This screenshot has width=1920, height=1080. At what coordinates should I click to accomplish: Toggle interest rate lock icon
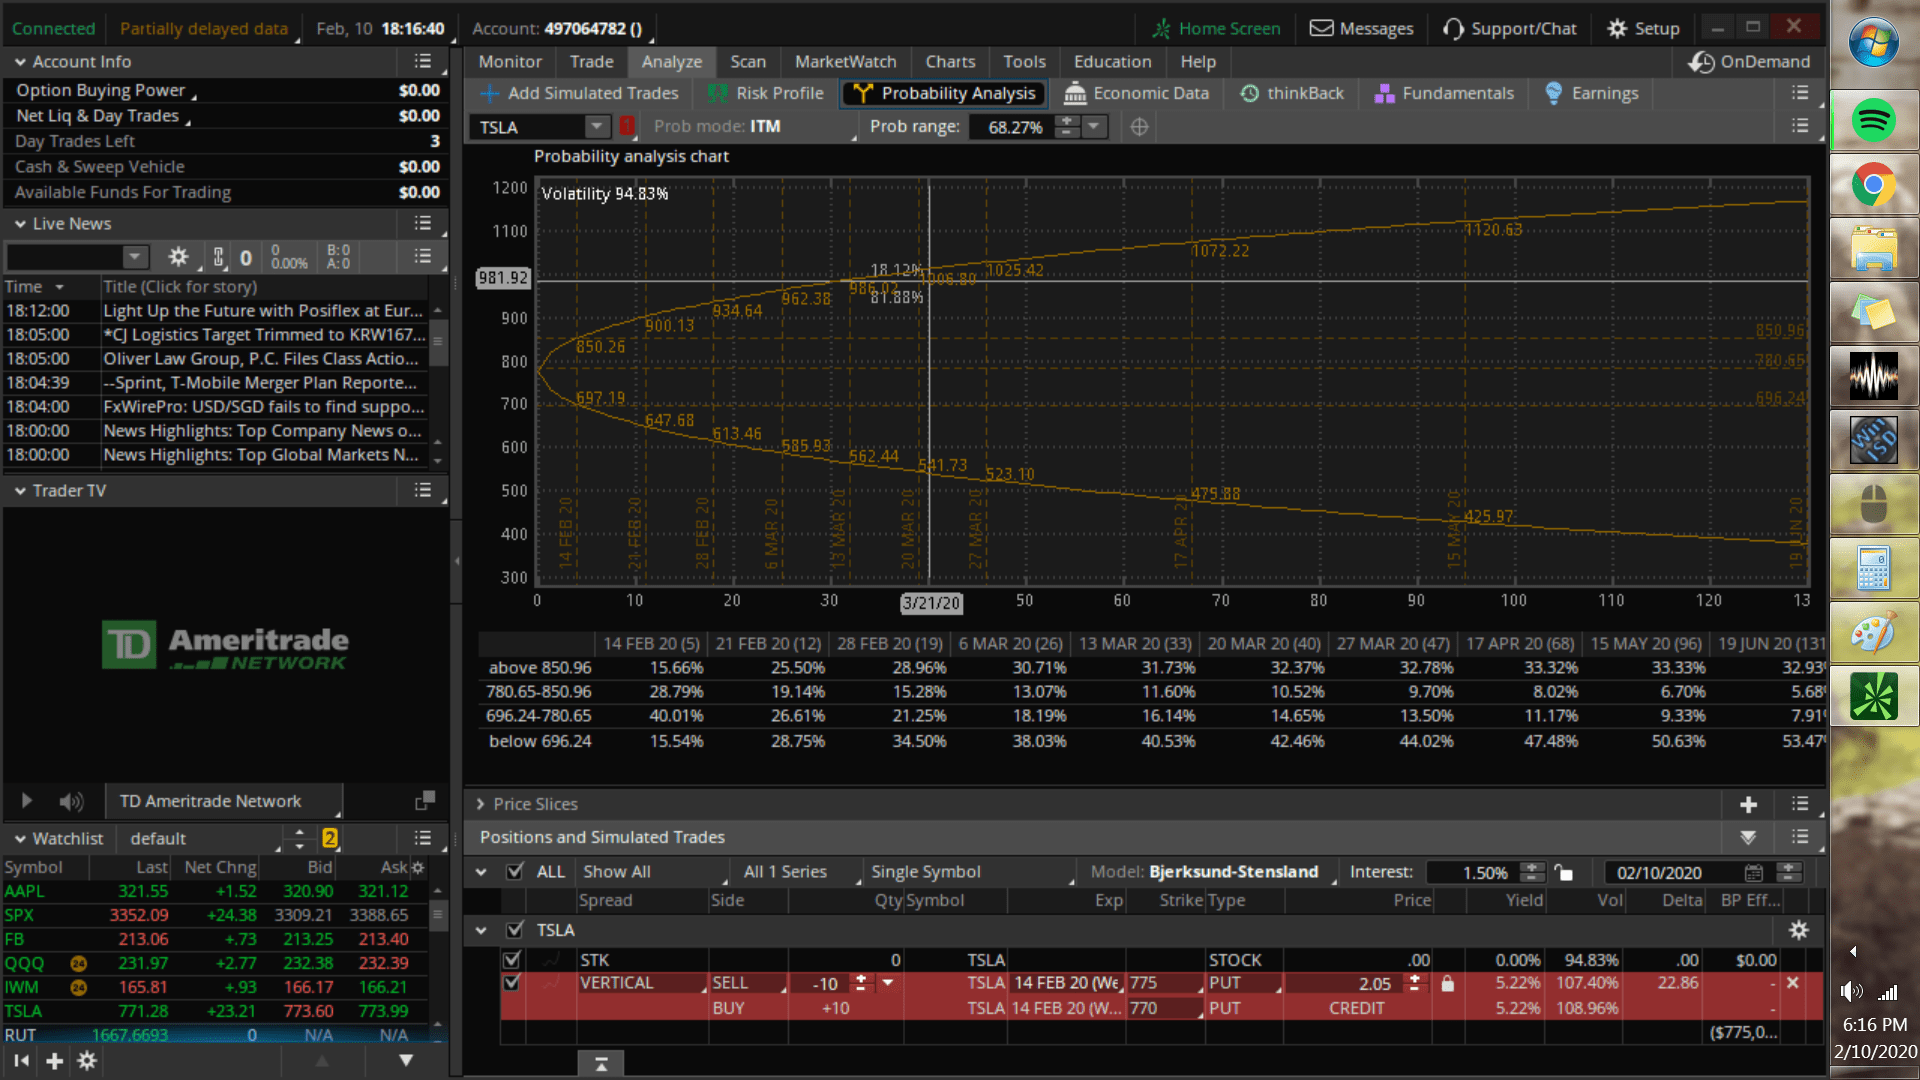click(1564, 873)
